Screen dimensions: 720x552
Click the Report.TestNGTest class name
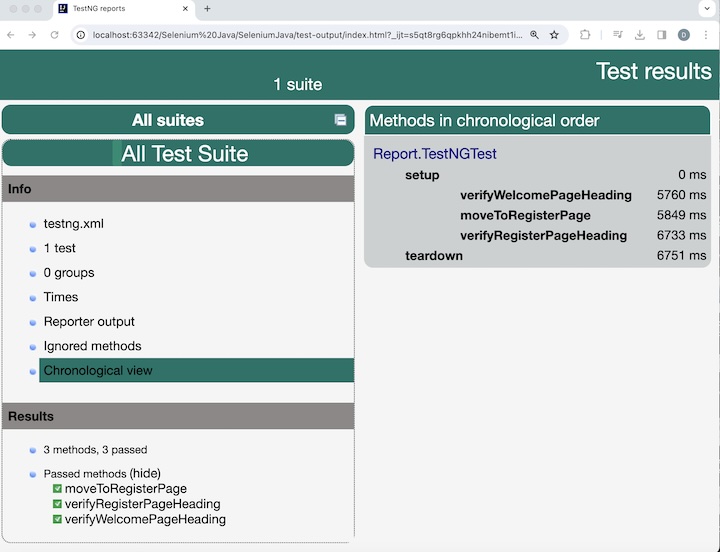click(x=435, y=153)
